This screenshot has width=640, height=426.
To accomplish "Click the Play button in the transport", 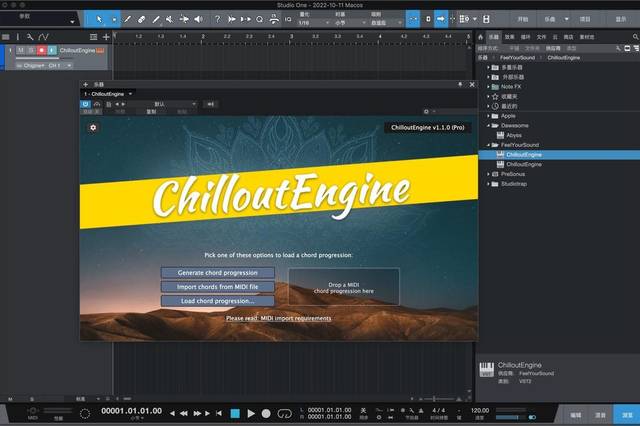I will pyautogui.click(x=251, y=414).
